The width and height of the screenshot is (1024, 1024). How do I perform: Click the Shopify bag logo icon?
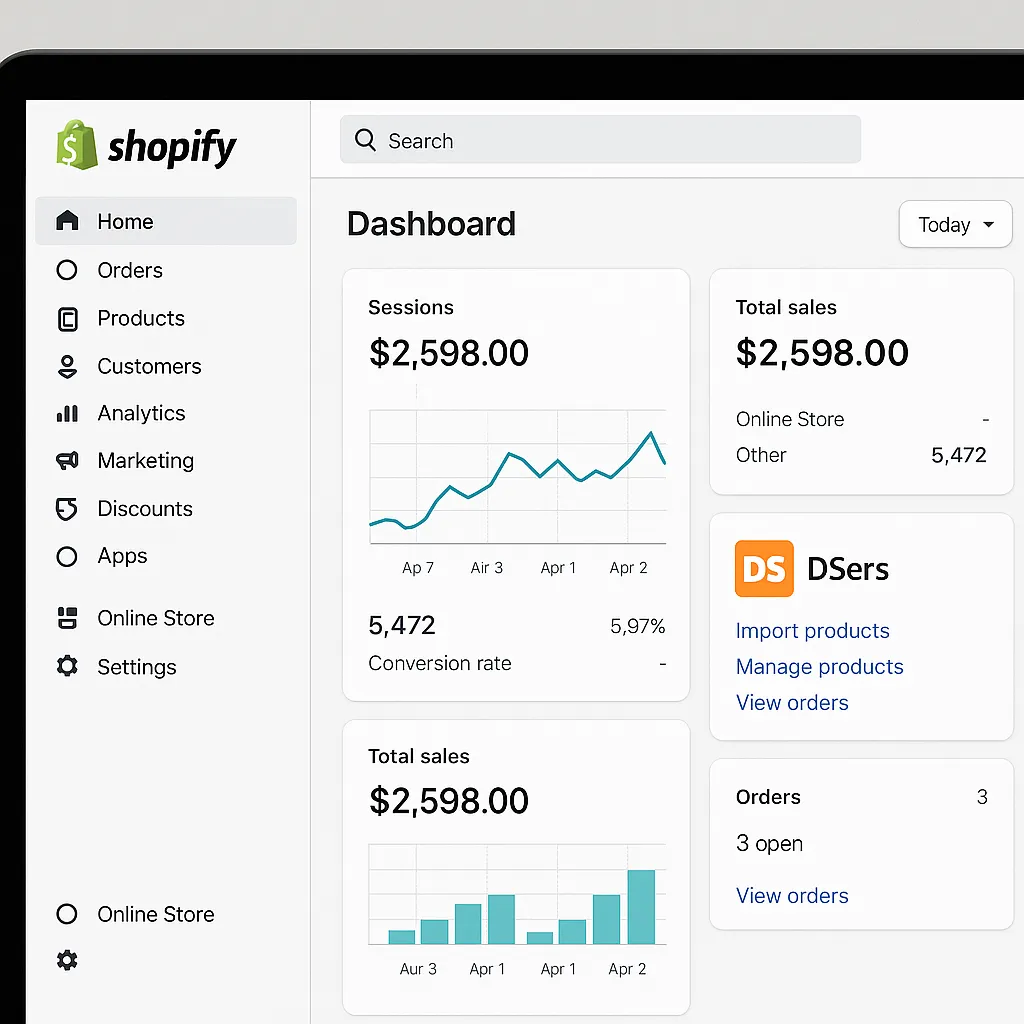coord(76,145)
